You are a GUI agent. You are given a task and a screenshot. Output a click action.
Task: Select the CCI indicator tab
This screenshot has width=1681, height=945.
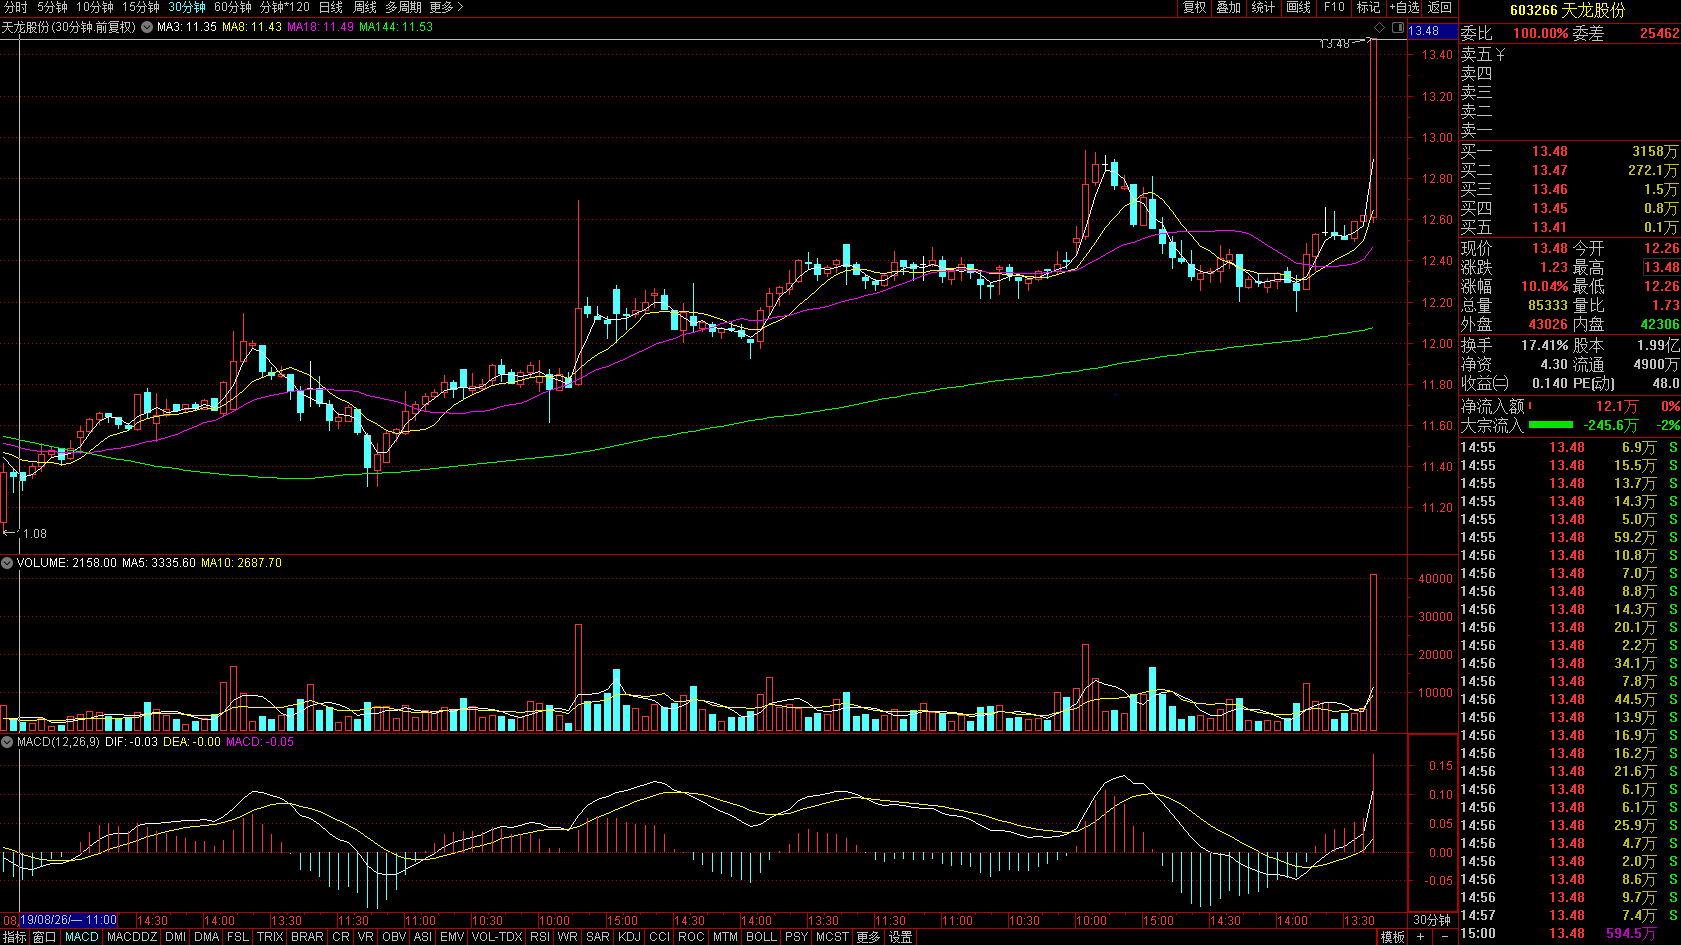click(660, 937)
